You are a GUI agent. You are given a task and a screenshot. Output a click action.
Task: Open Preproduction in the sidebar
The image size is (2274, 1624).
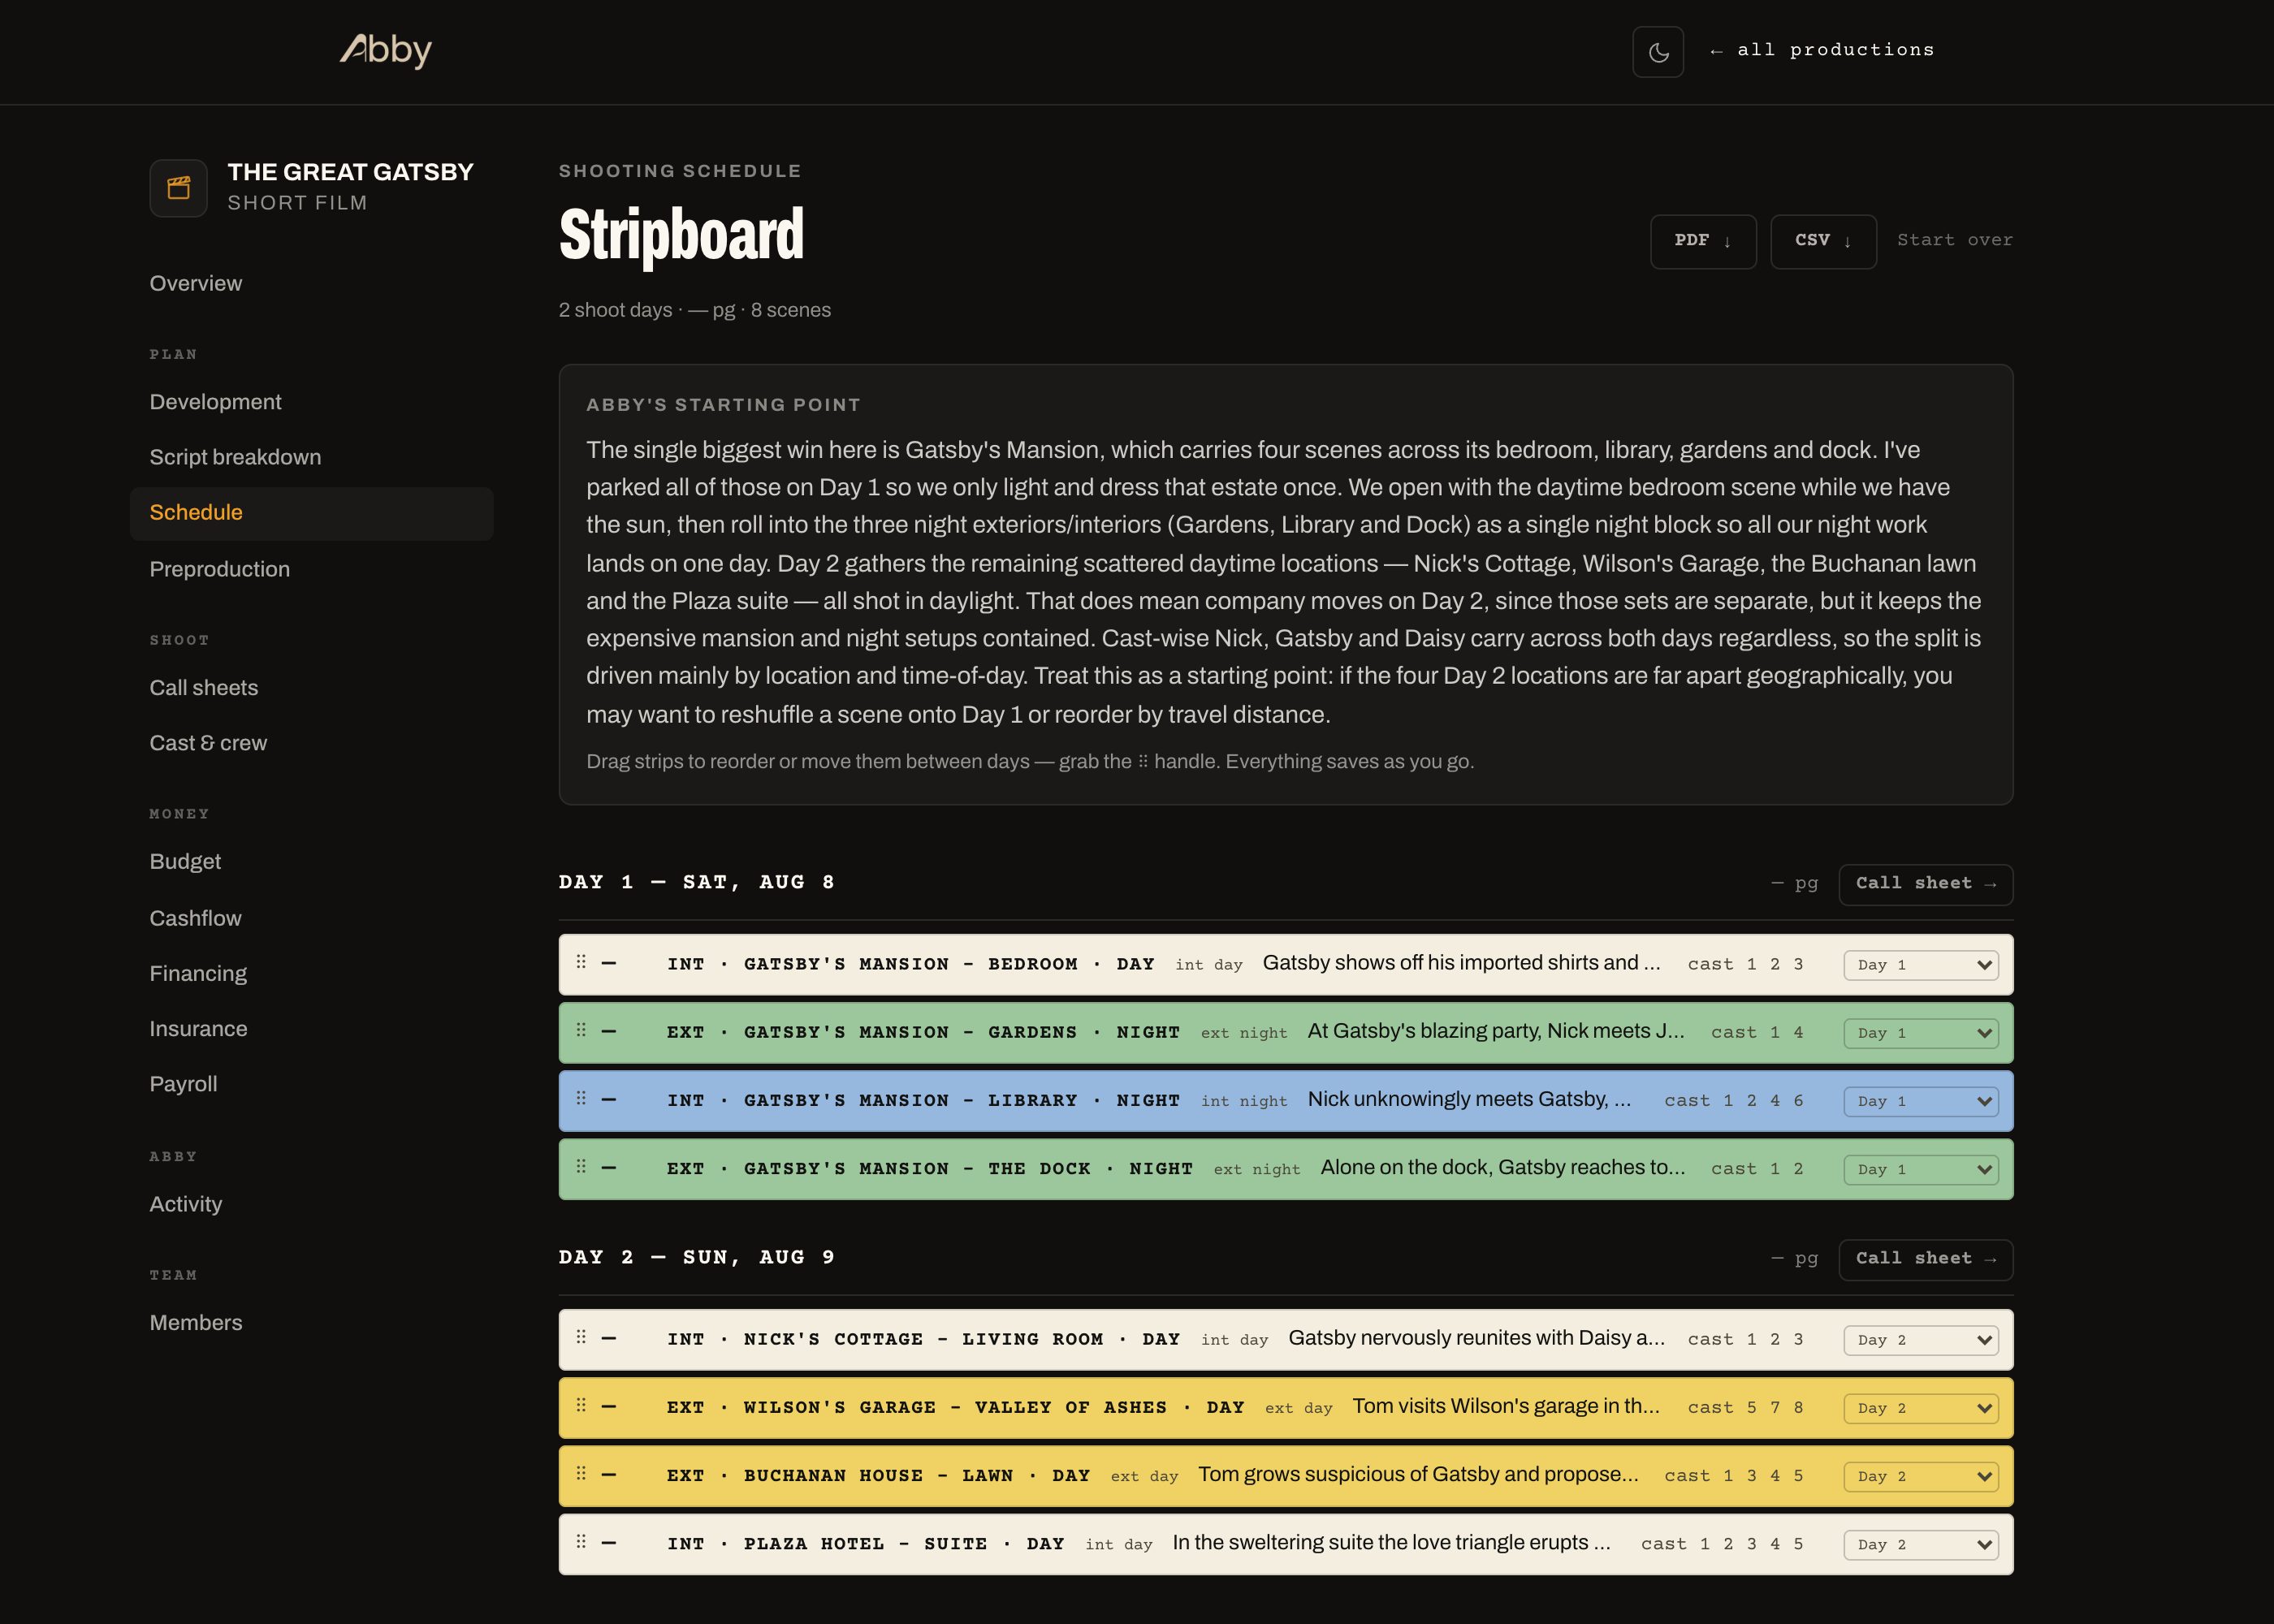point(220,569)
